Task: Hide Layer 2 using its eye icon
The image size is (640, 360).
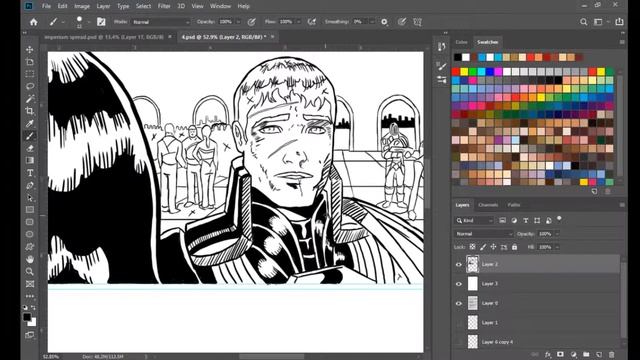Action: point(459,264)
